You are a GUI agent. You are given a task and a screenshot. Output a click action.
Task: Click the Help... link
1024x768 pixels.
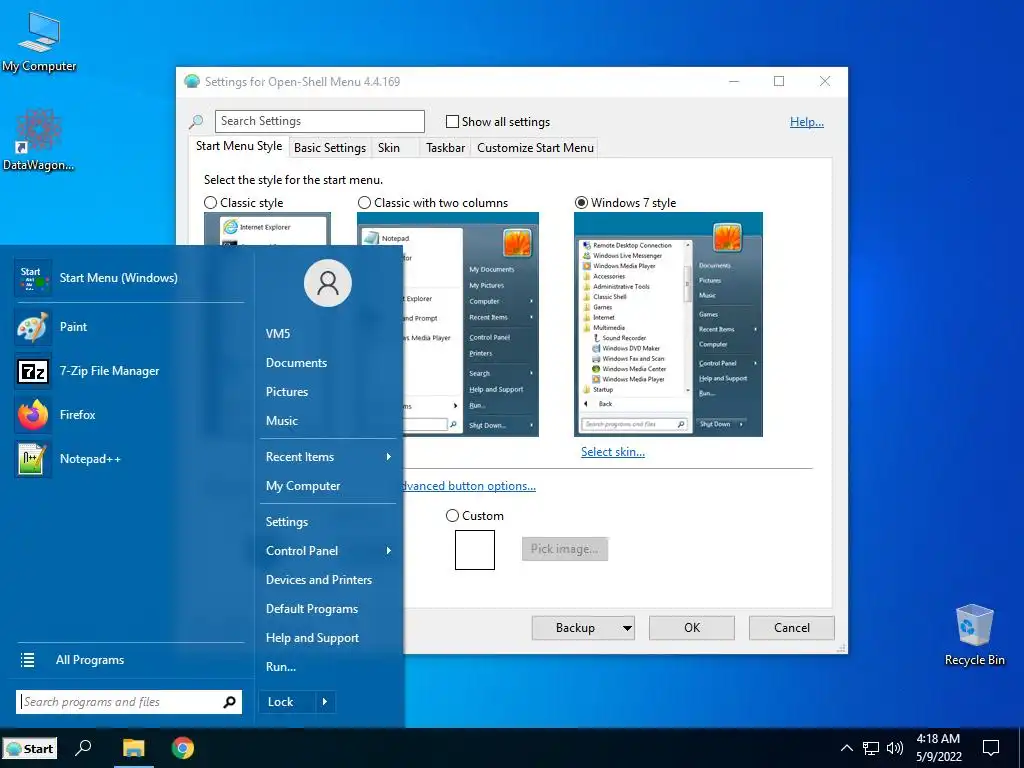[807, 121]
